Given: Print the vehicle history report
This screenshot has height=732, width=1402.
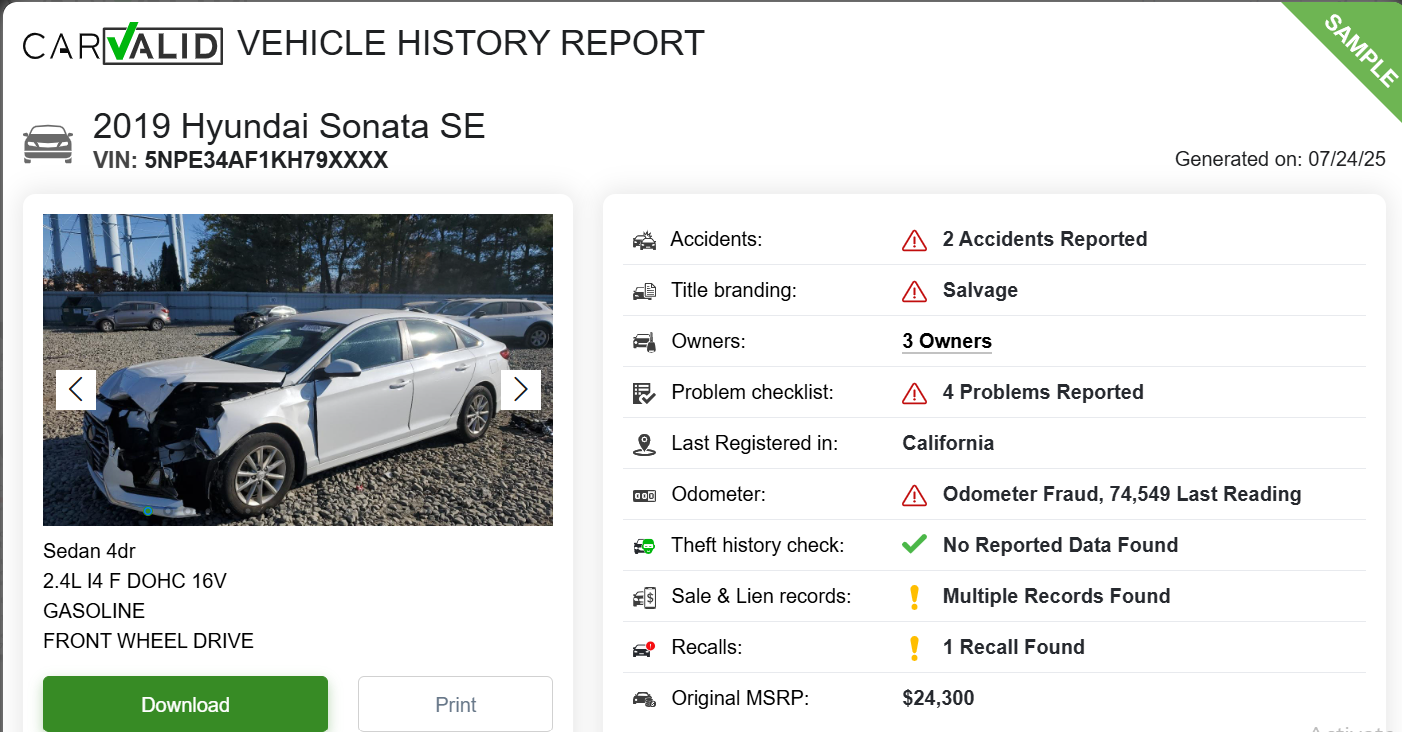Looking at the screenshot, I should coord(455,704).
